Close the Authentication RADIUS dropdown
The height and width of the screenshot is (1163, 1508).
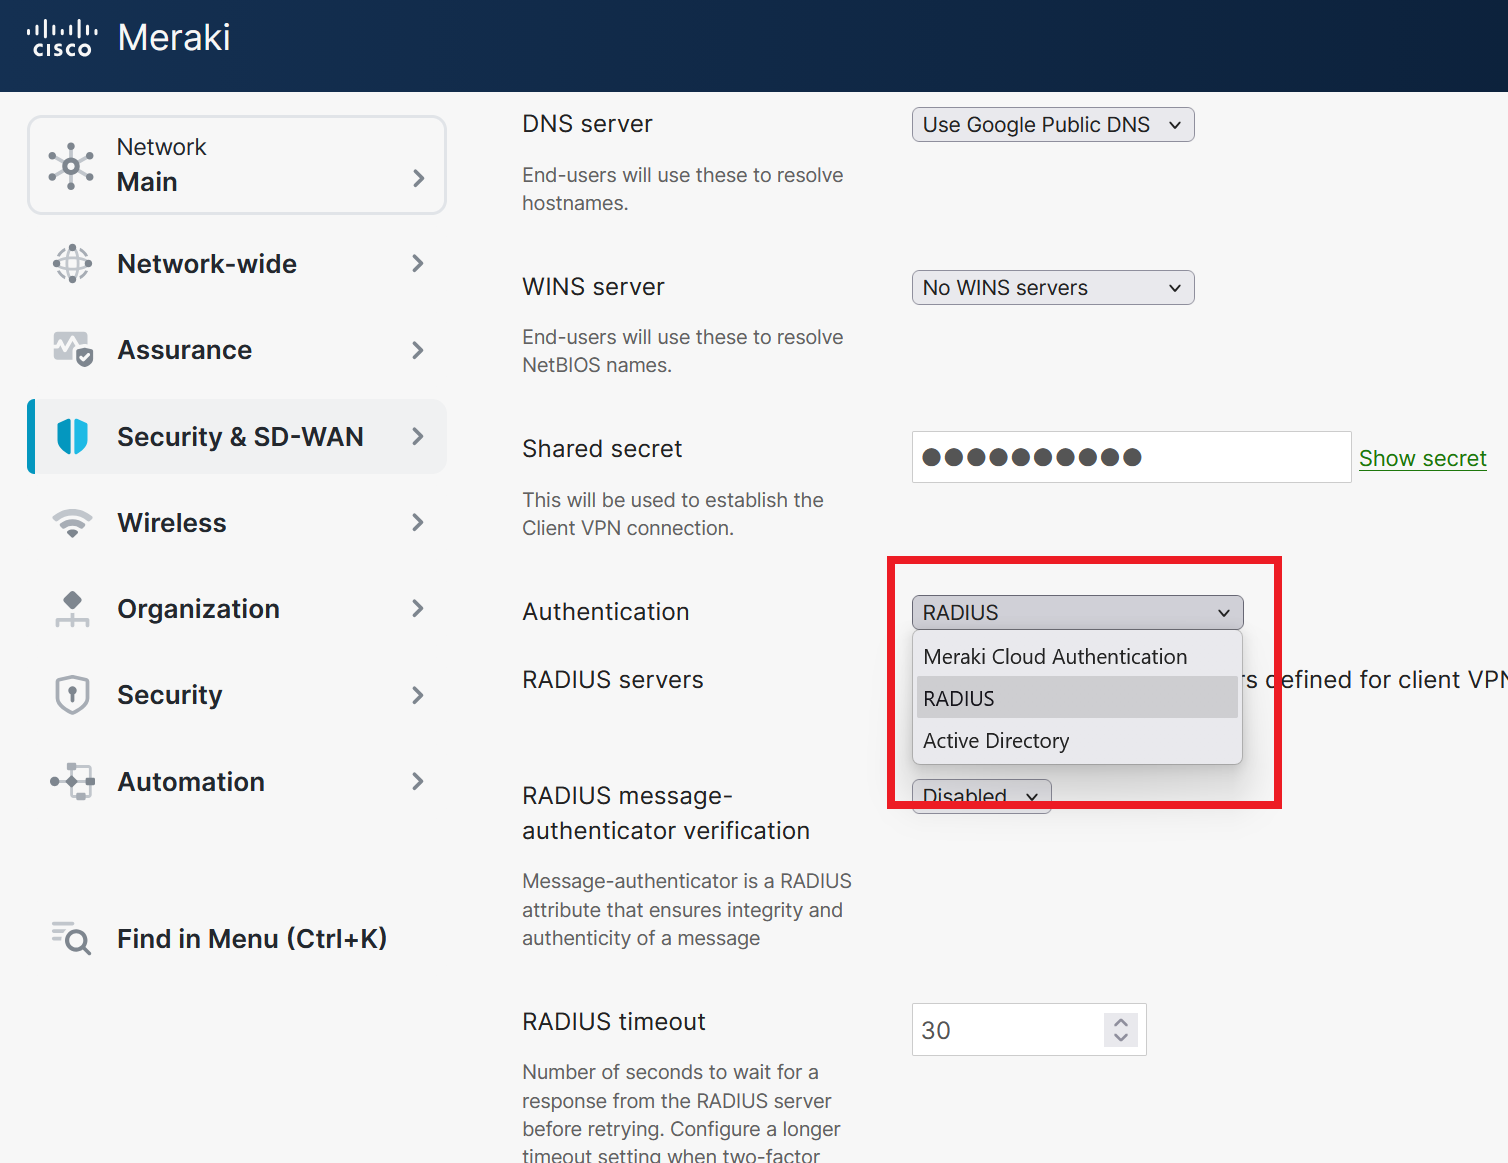pos(1077,613)
